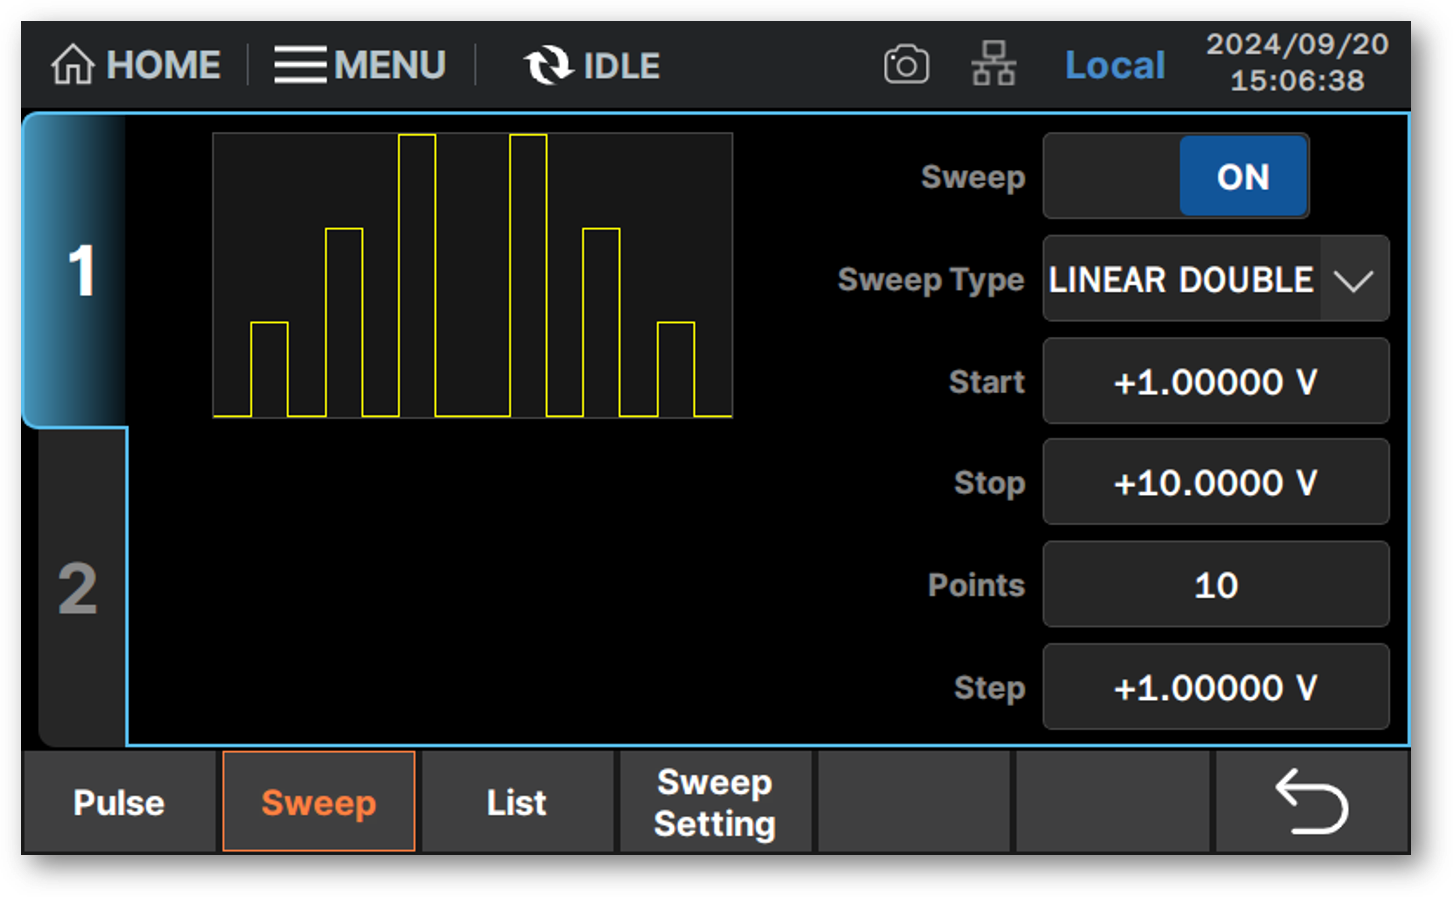
Task: Edit the Step voltage field
Action: point(1216,687)
